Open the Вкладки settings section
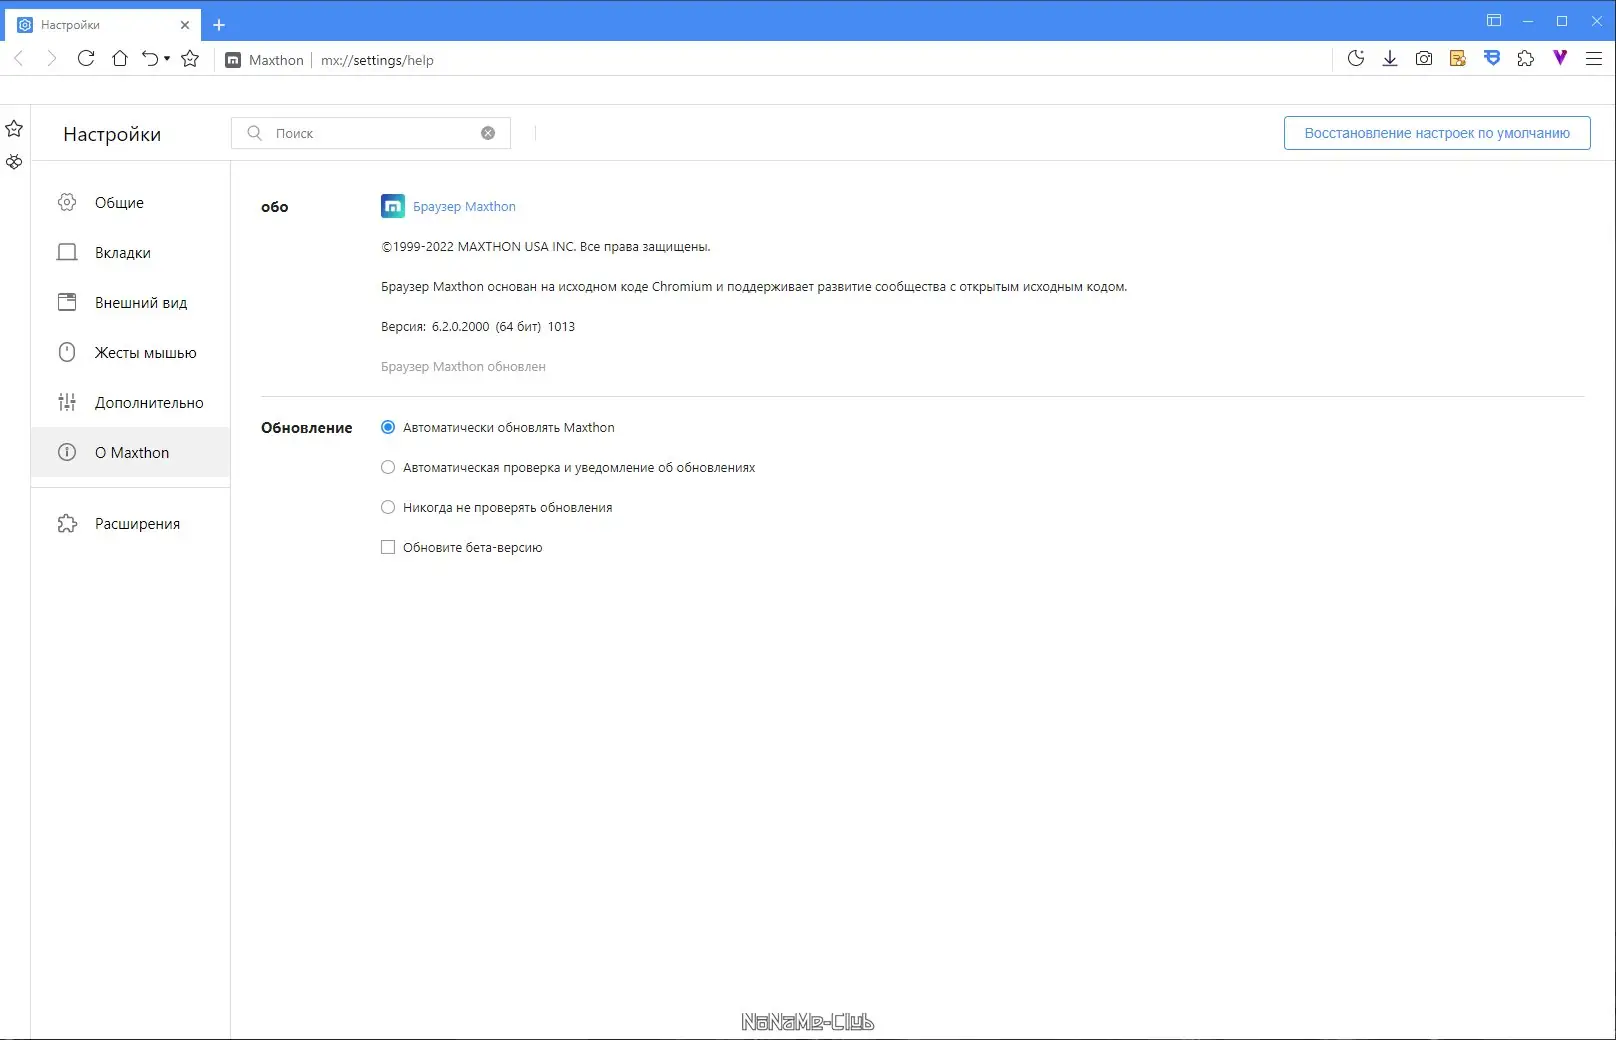The image size is (1616, 1040). (130, 252)
